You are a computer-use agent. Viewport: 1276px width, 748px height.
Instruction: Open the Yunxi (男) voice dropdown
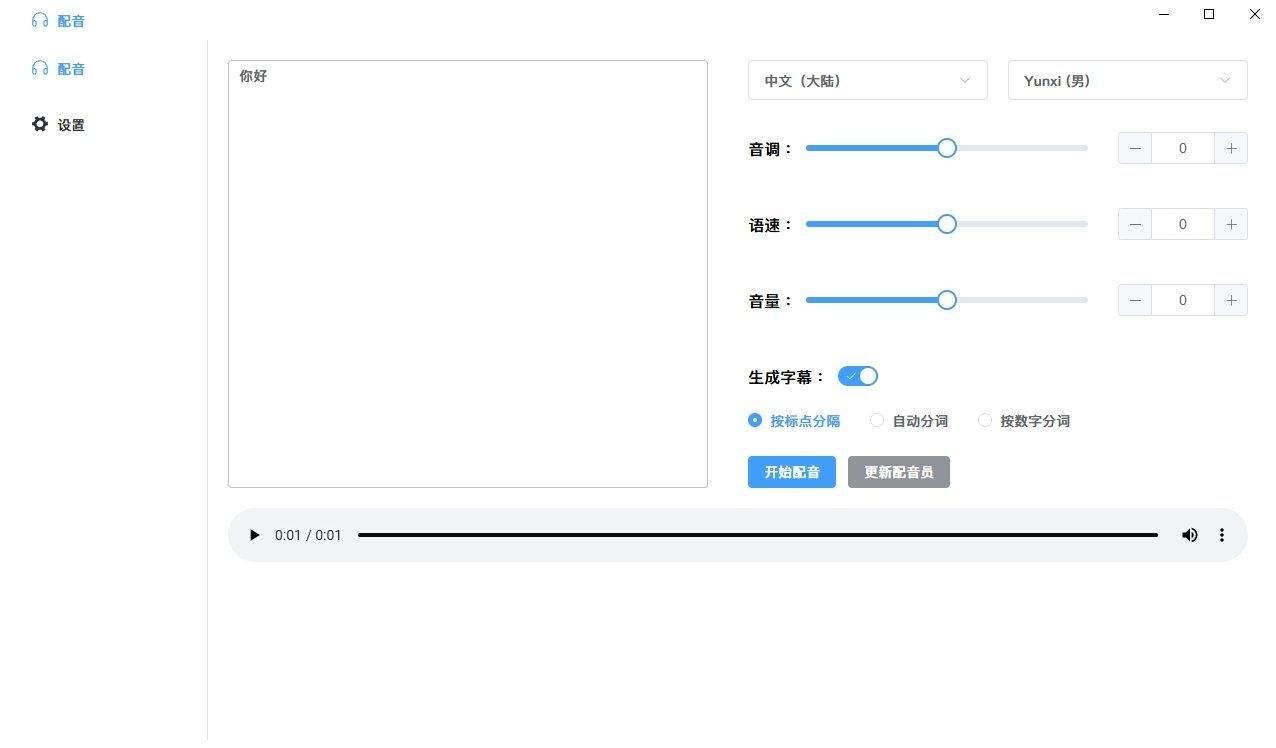coord(1126,80)
